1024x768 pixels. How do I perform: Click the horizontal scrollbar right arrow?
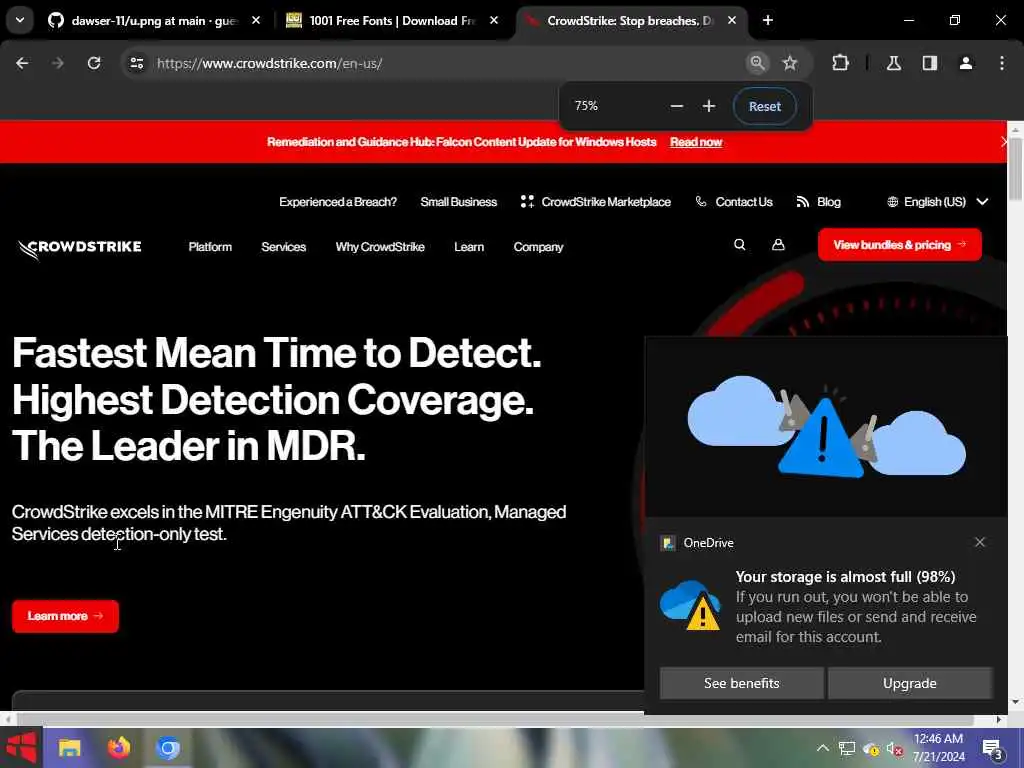pos(999,720)
